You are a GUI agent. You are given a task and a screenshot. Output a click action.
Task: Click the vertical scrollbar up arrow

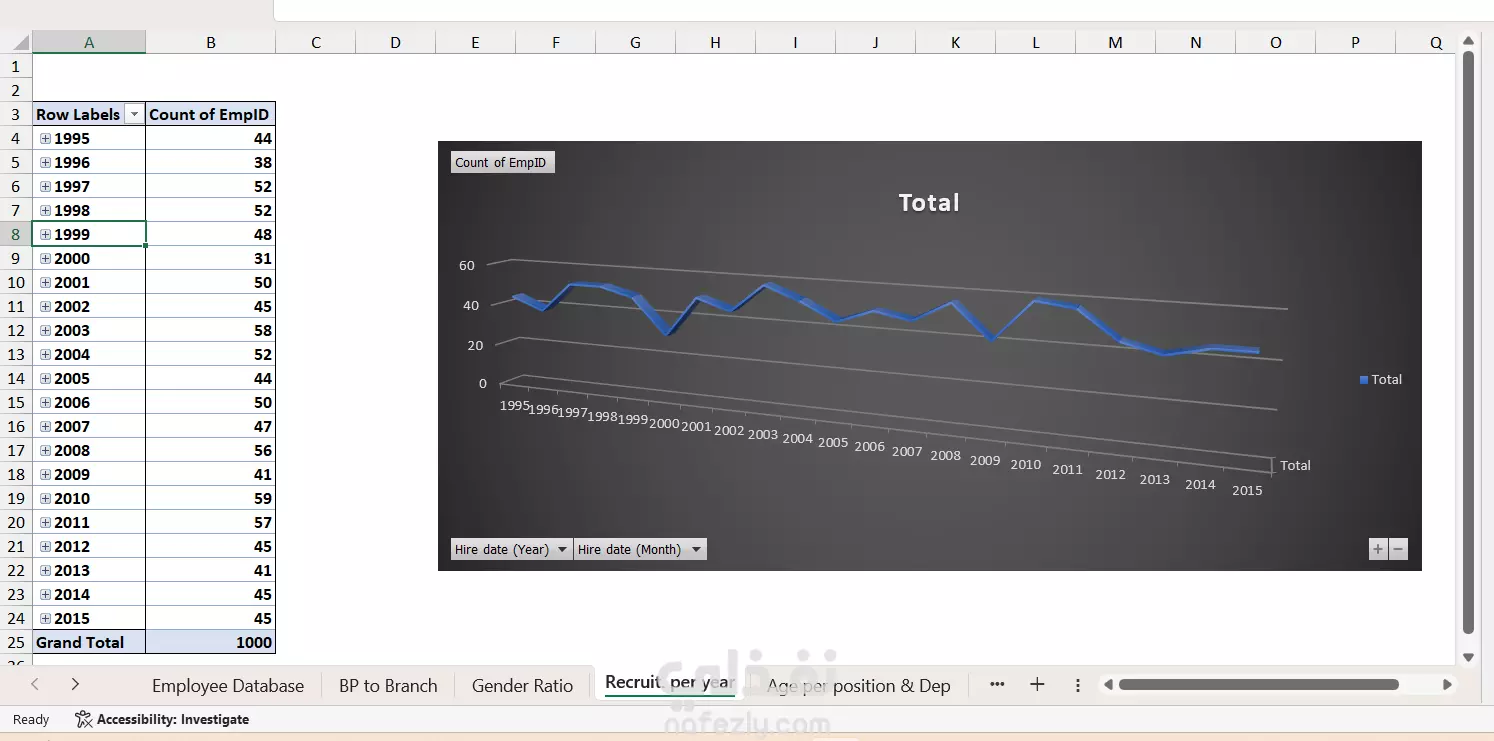coord(1468,40)
